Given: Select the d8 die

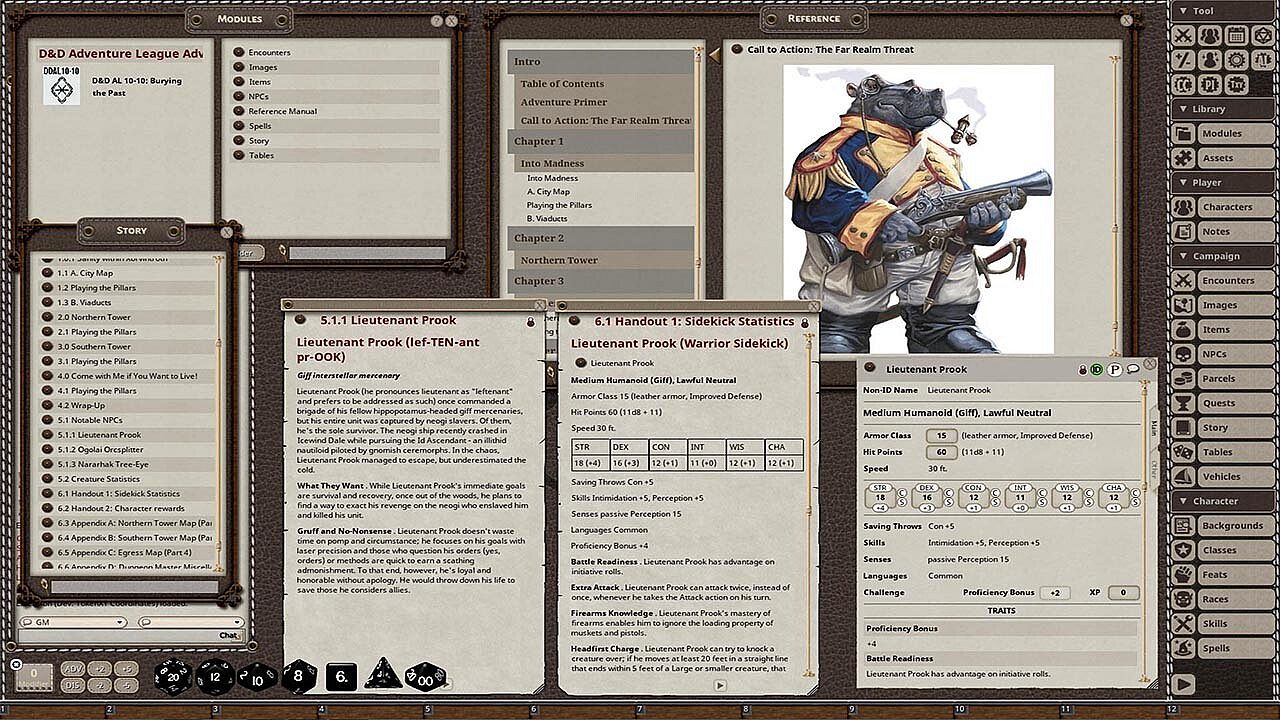Looking at the screenshot, I should (x=299, y=676).
